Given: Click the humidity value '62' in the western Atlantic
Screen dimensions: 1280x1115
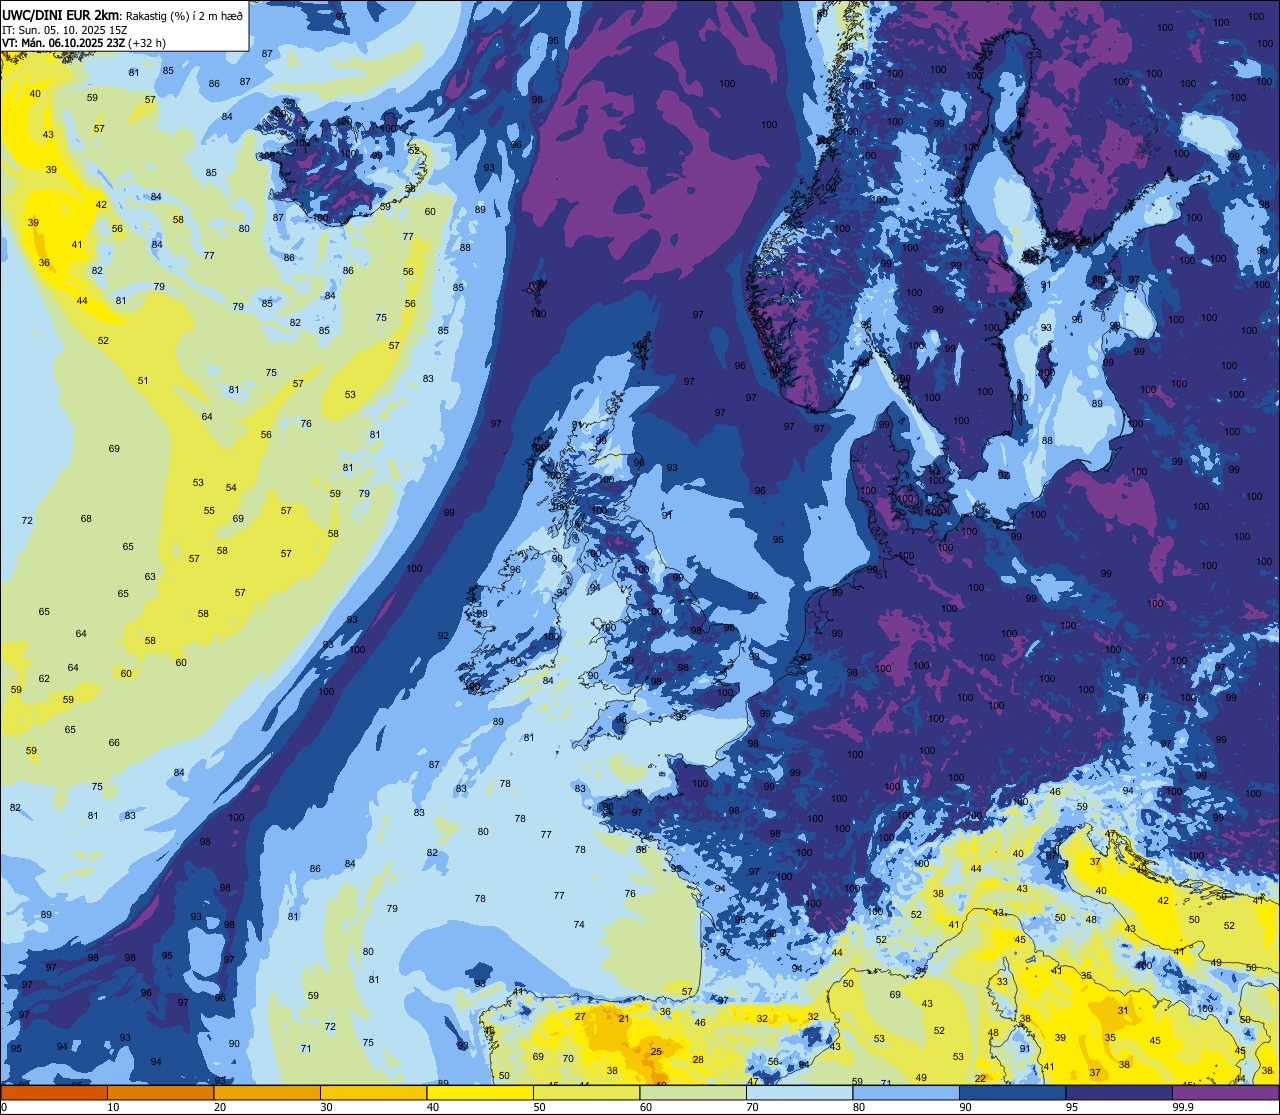Looking at the screenshot, I should (x=44, y=678).
